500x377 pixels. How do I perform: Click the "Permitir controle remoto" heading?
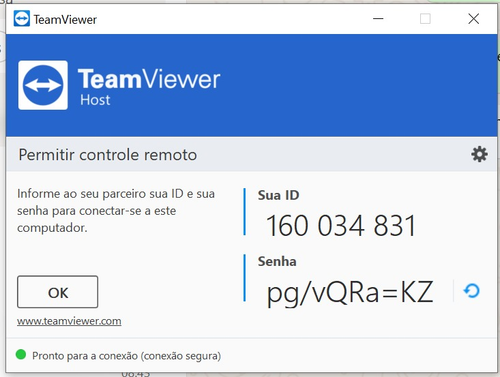coord(108,155)
